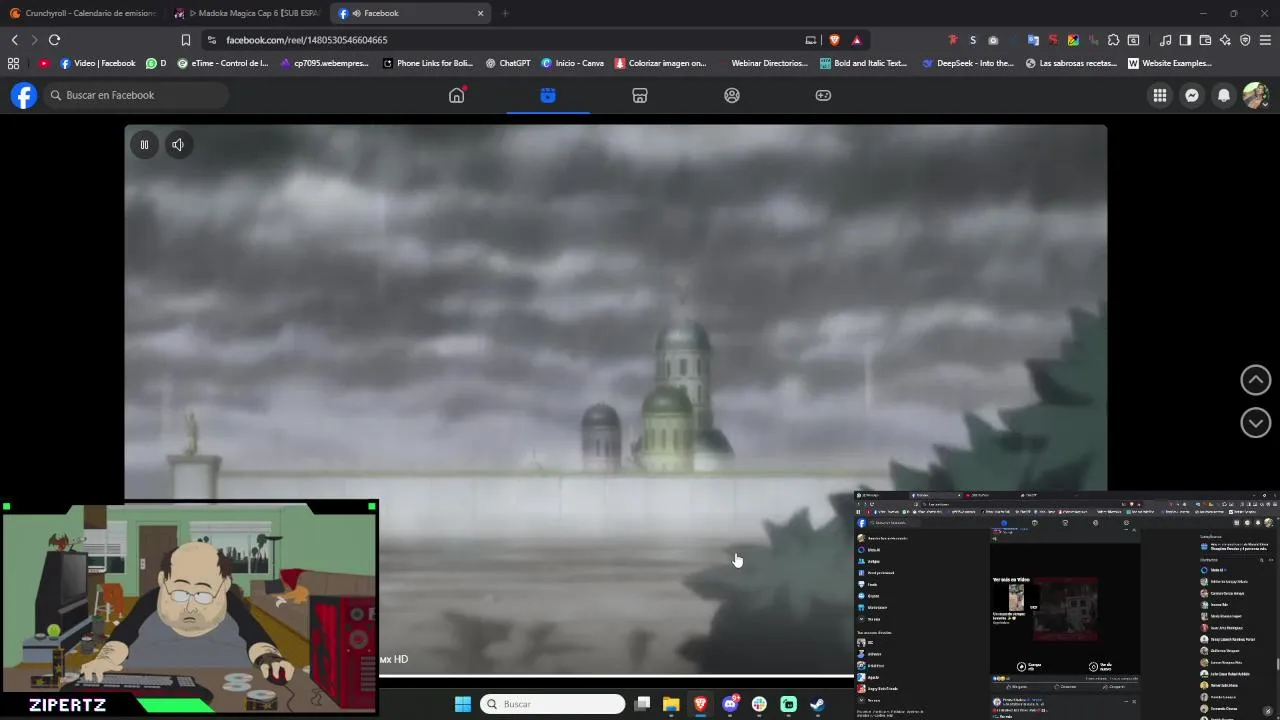Go back in browser history
Viewport: 1280px width, 720px height.
14,40
